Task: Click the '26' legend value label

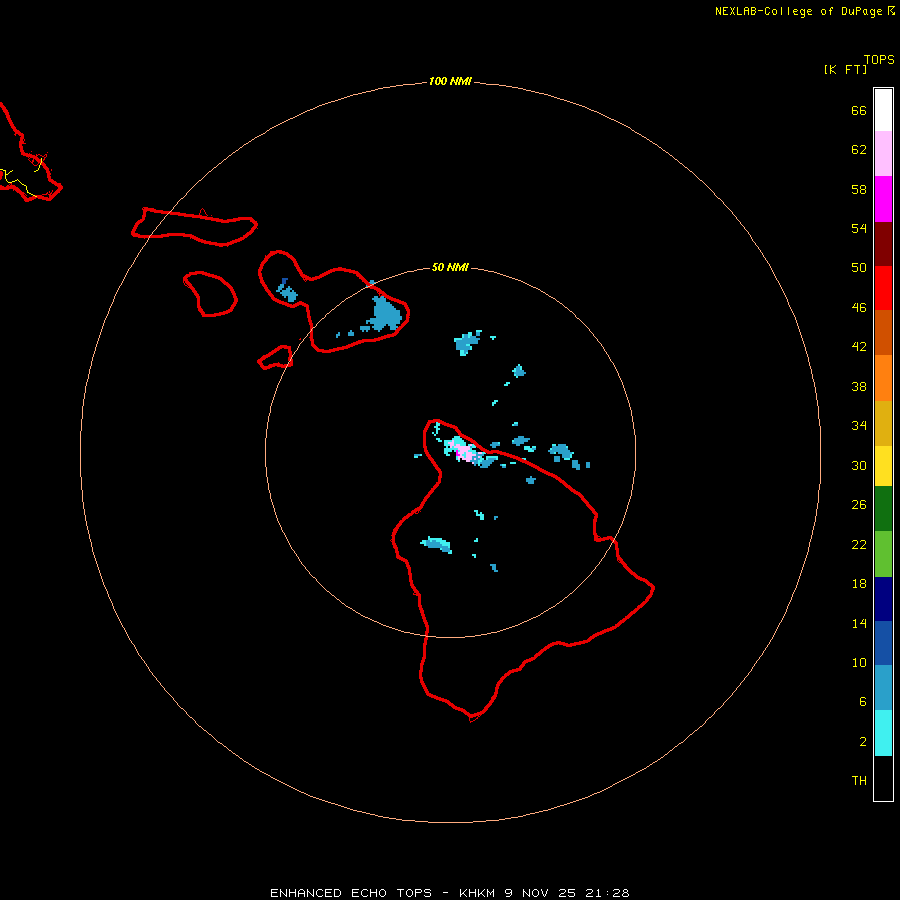Action: pyautogui.click(x=859, y=505)
